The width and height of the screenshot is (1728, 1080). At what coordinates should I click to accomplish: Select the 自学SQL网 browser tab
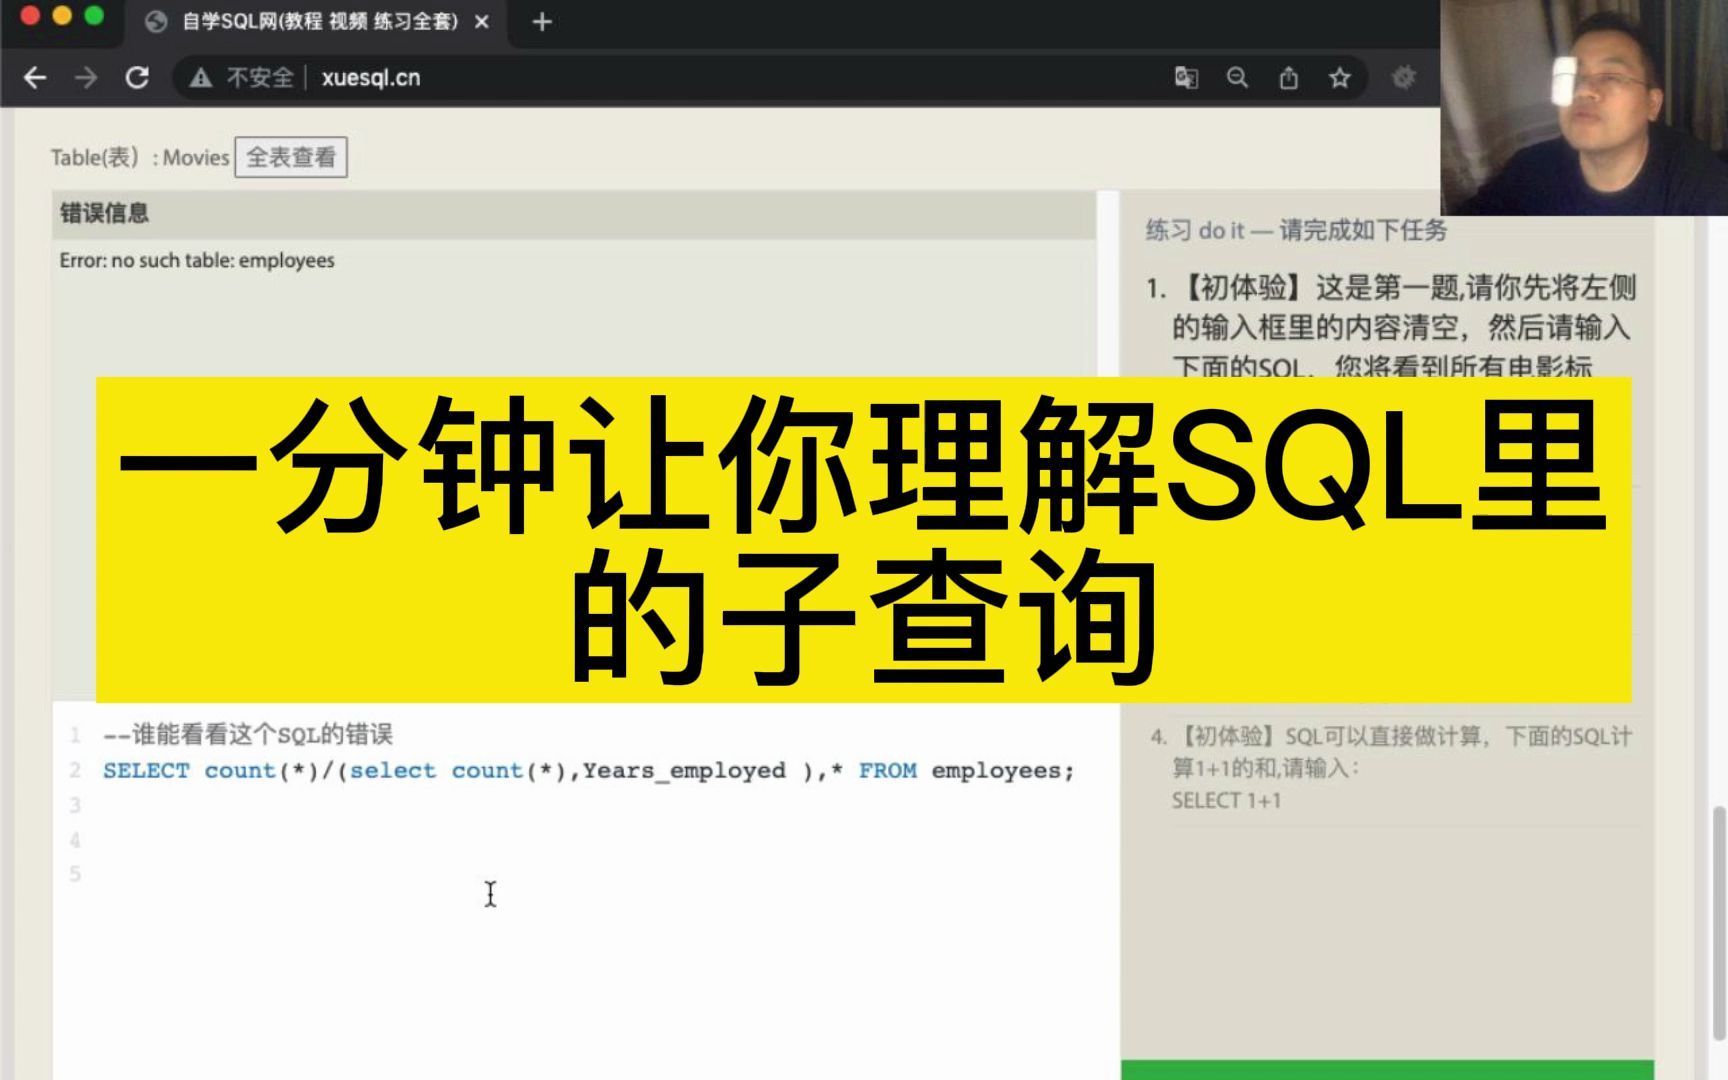point(316,22)
